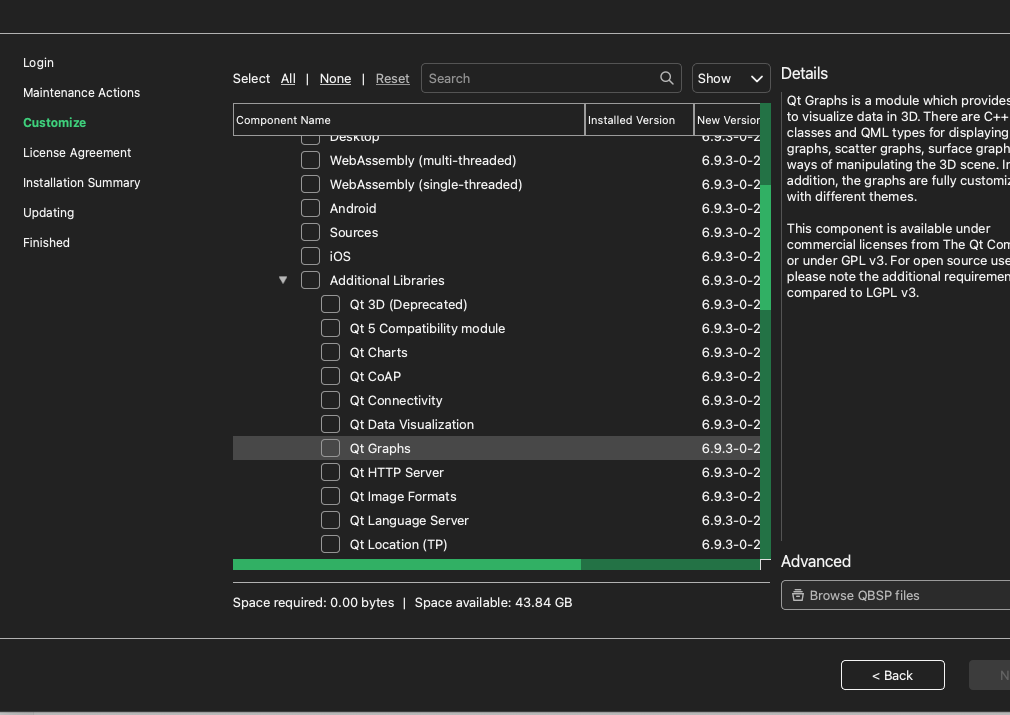Sort by the Component Name column header
1010x715 pixels.
coord(408,120)
